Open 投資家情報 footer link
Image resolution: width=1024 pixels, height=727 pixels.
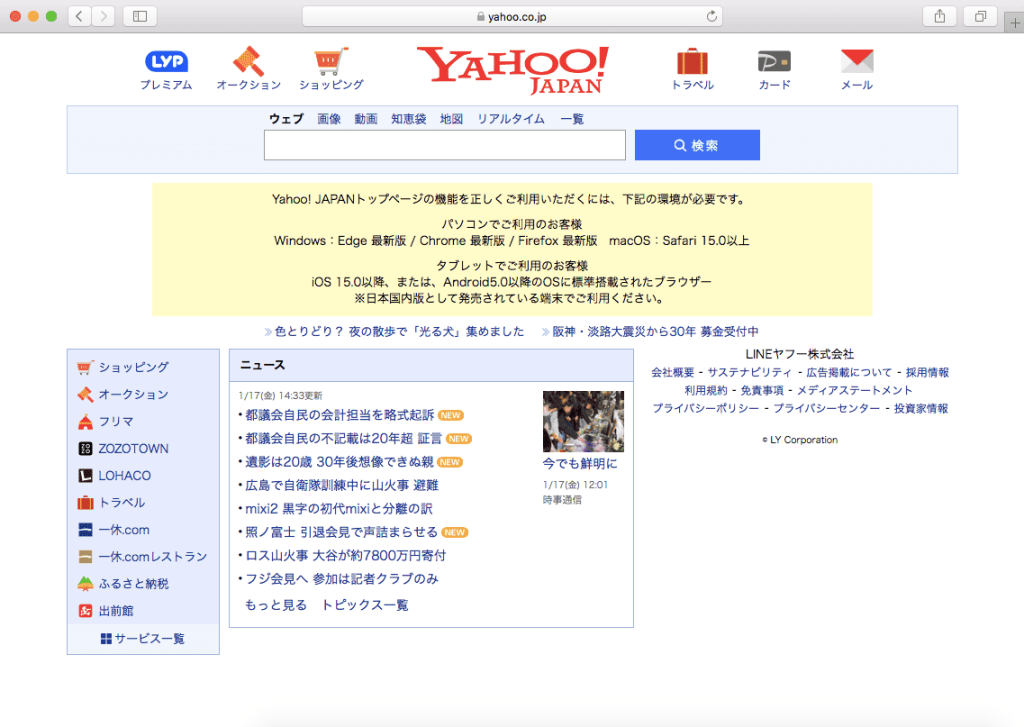pyautogui.click(x=921, y=408)
